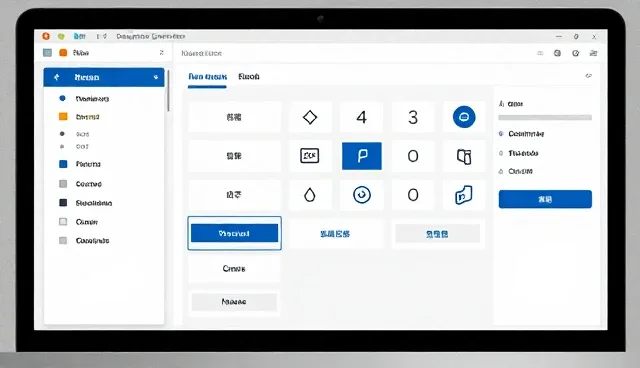Click the highlighted blue P tile
This screenshot has height=368, width=640.
point(362,156)
